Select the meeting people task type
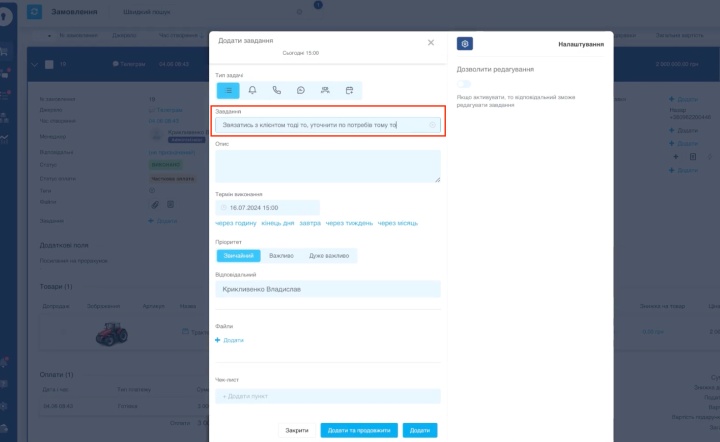This screenshot has height=442, width=720. [x=325, y=90]
